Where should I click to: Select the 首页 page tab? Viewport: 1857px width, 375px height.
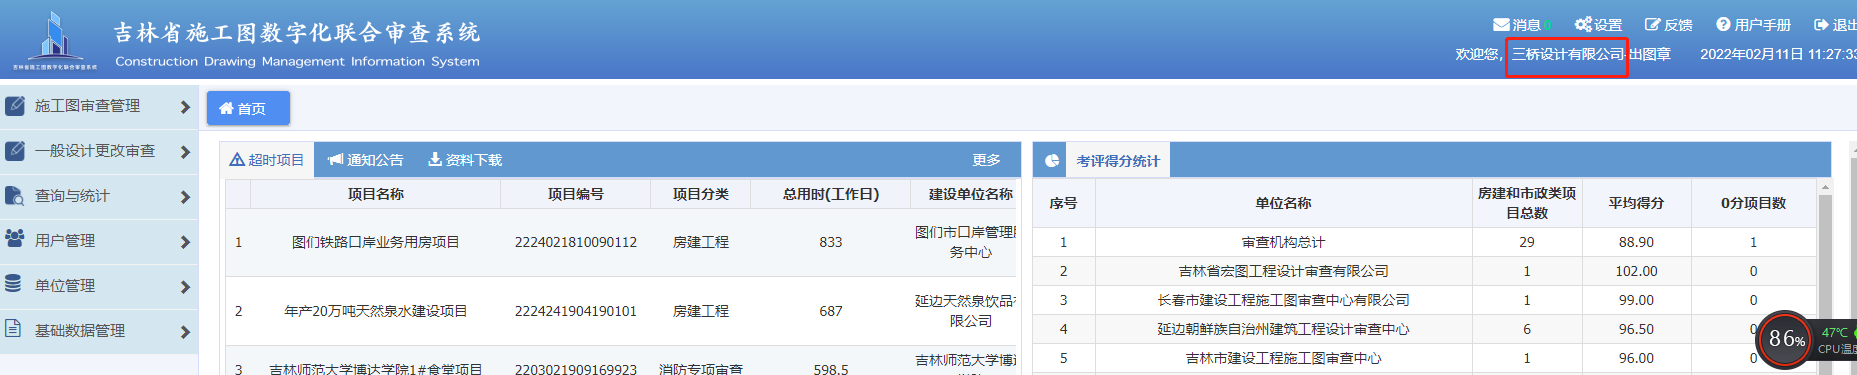(x=248, y=108)
